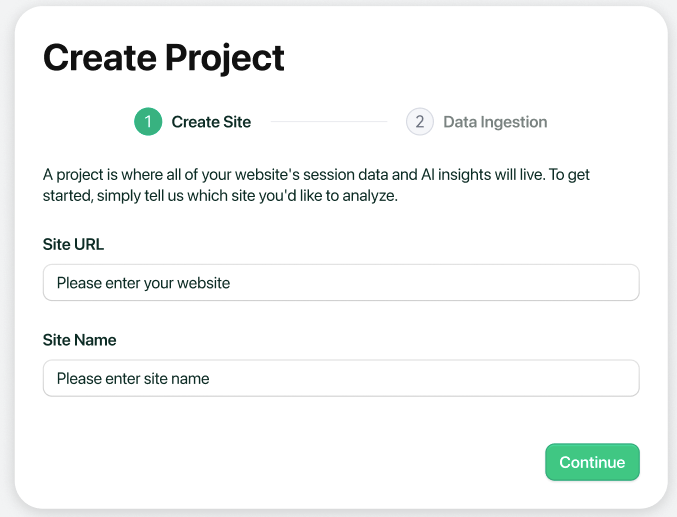Click the right end of Site URL box
The image size is (677, 517).
pyautogui.click(x=620, y=283)
